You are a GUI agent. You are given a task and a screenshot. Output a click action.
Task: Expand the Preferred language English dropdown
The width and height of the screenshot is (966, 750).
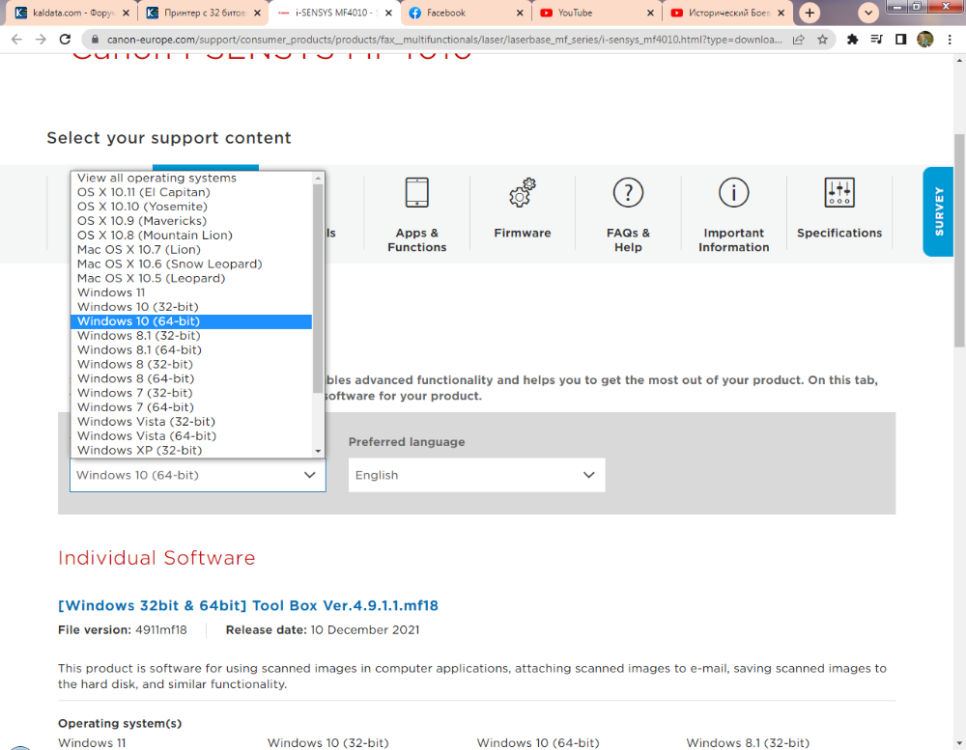coord(476,475)
